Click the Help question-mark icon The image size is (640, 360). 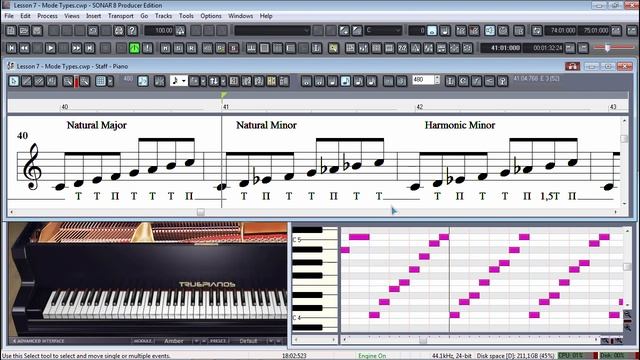132,31
